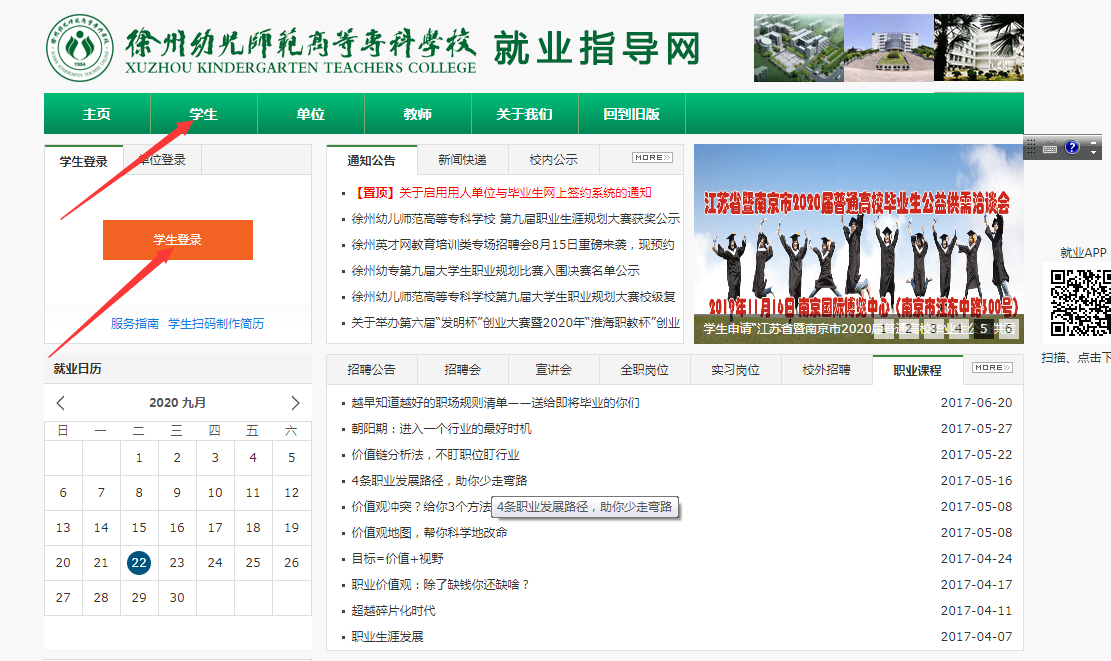Open the floating toolbar keyboard icon

coord(1050,148)
